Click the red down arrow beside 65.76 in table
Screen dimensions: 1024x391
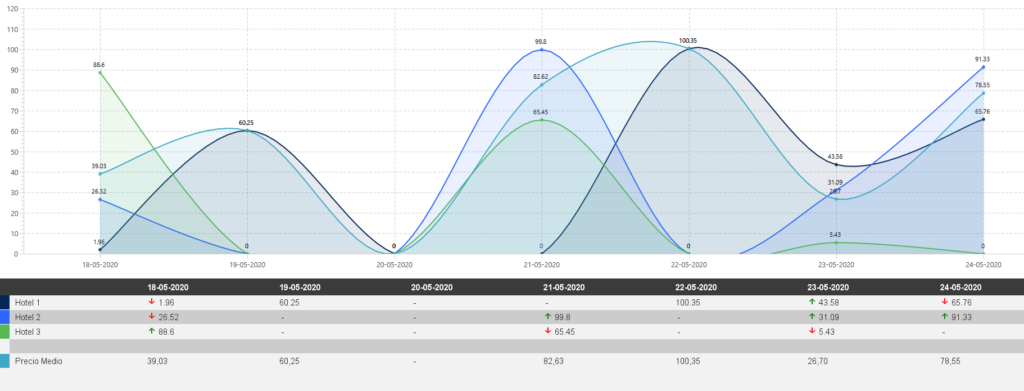click(944, 302)
